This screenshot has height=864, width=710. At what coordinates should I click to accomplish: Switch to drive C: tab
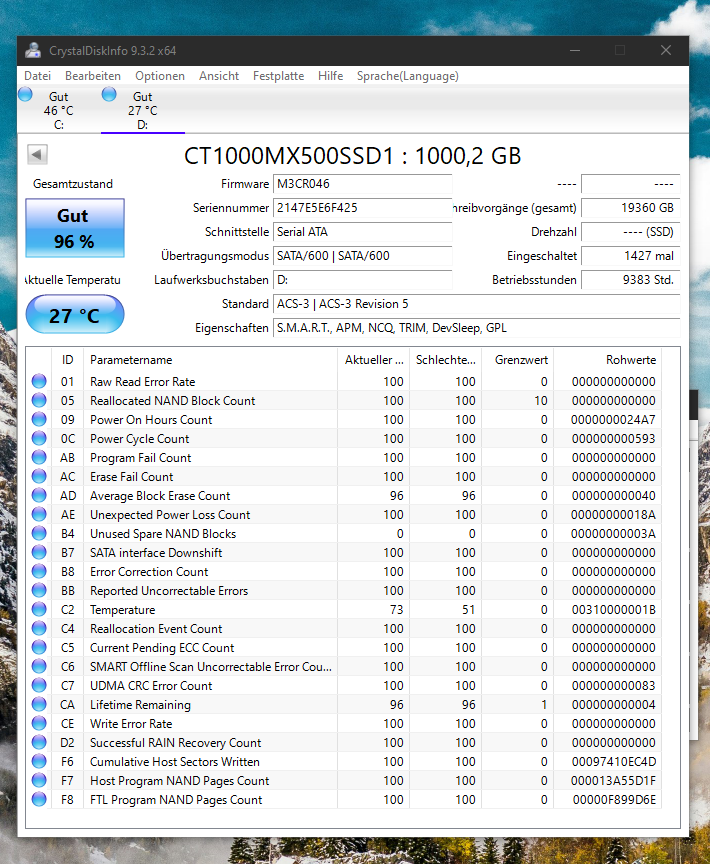(59, 110)
